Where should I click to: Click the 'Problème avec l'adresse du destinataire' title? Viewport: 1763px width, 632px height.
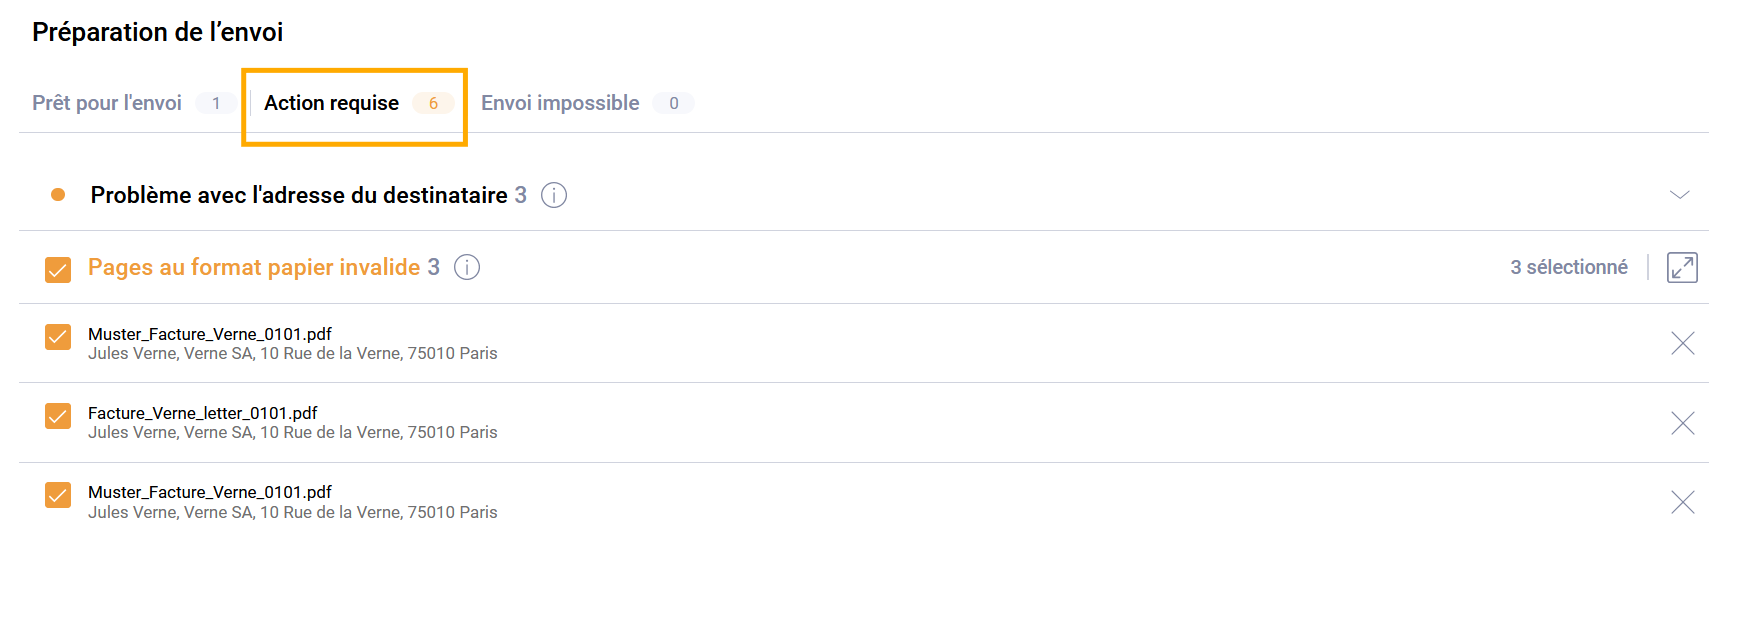click(299, 195)
